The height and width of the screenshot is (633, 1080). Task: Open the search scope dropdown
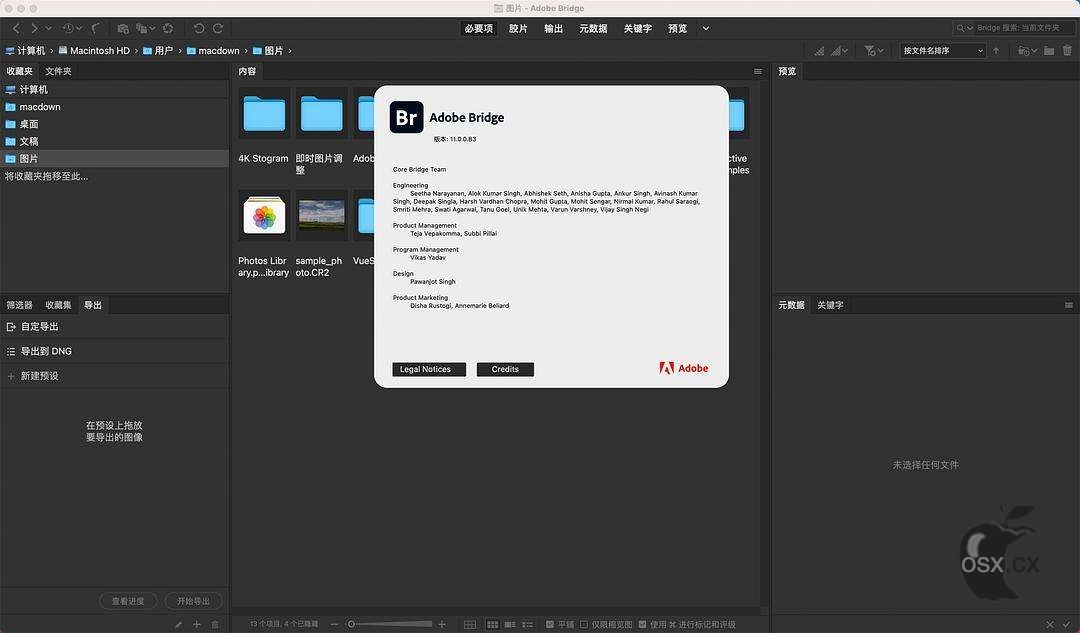click(964, 28)
